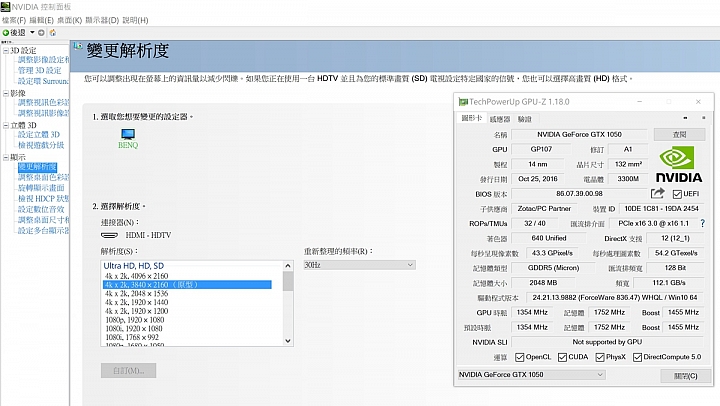Minimize the GPU-Z window
Image resolution: width=720 pixels, height=406 pixels.
click(x=640, y=102)
